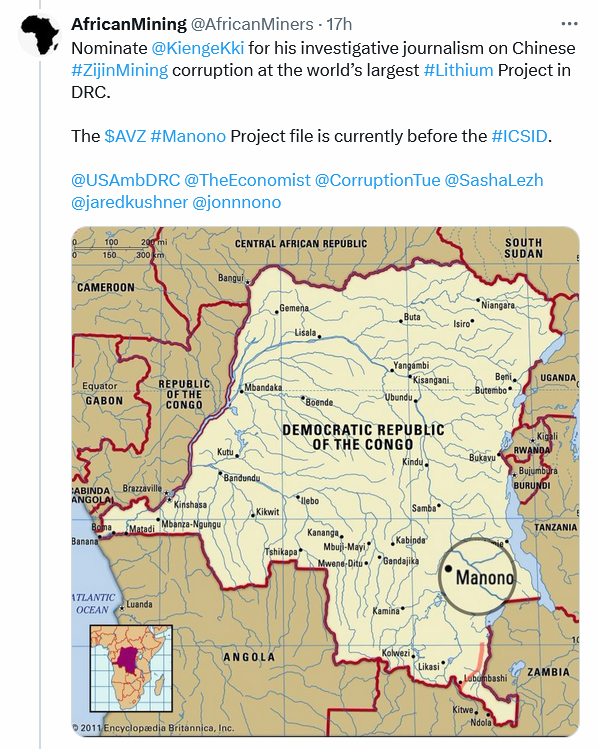Open the #ZijinMining hashtag
Image resolution: width=598 pixels, height=749 pixels.
(119, 70)
